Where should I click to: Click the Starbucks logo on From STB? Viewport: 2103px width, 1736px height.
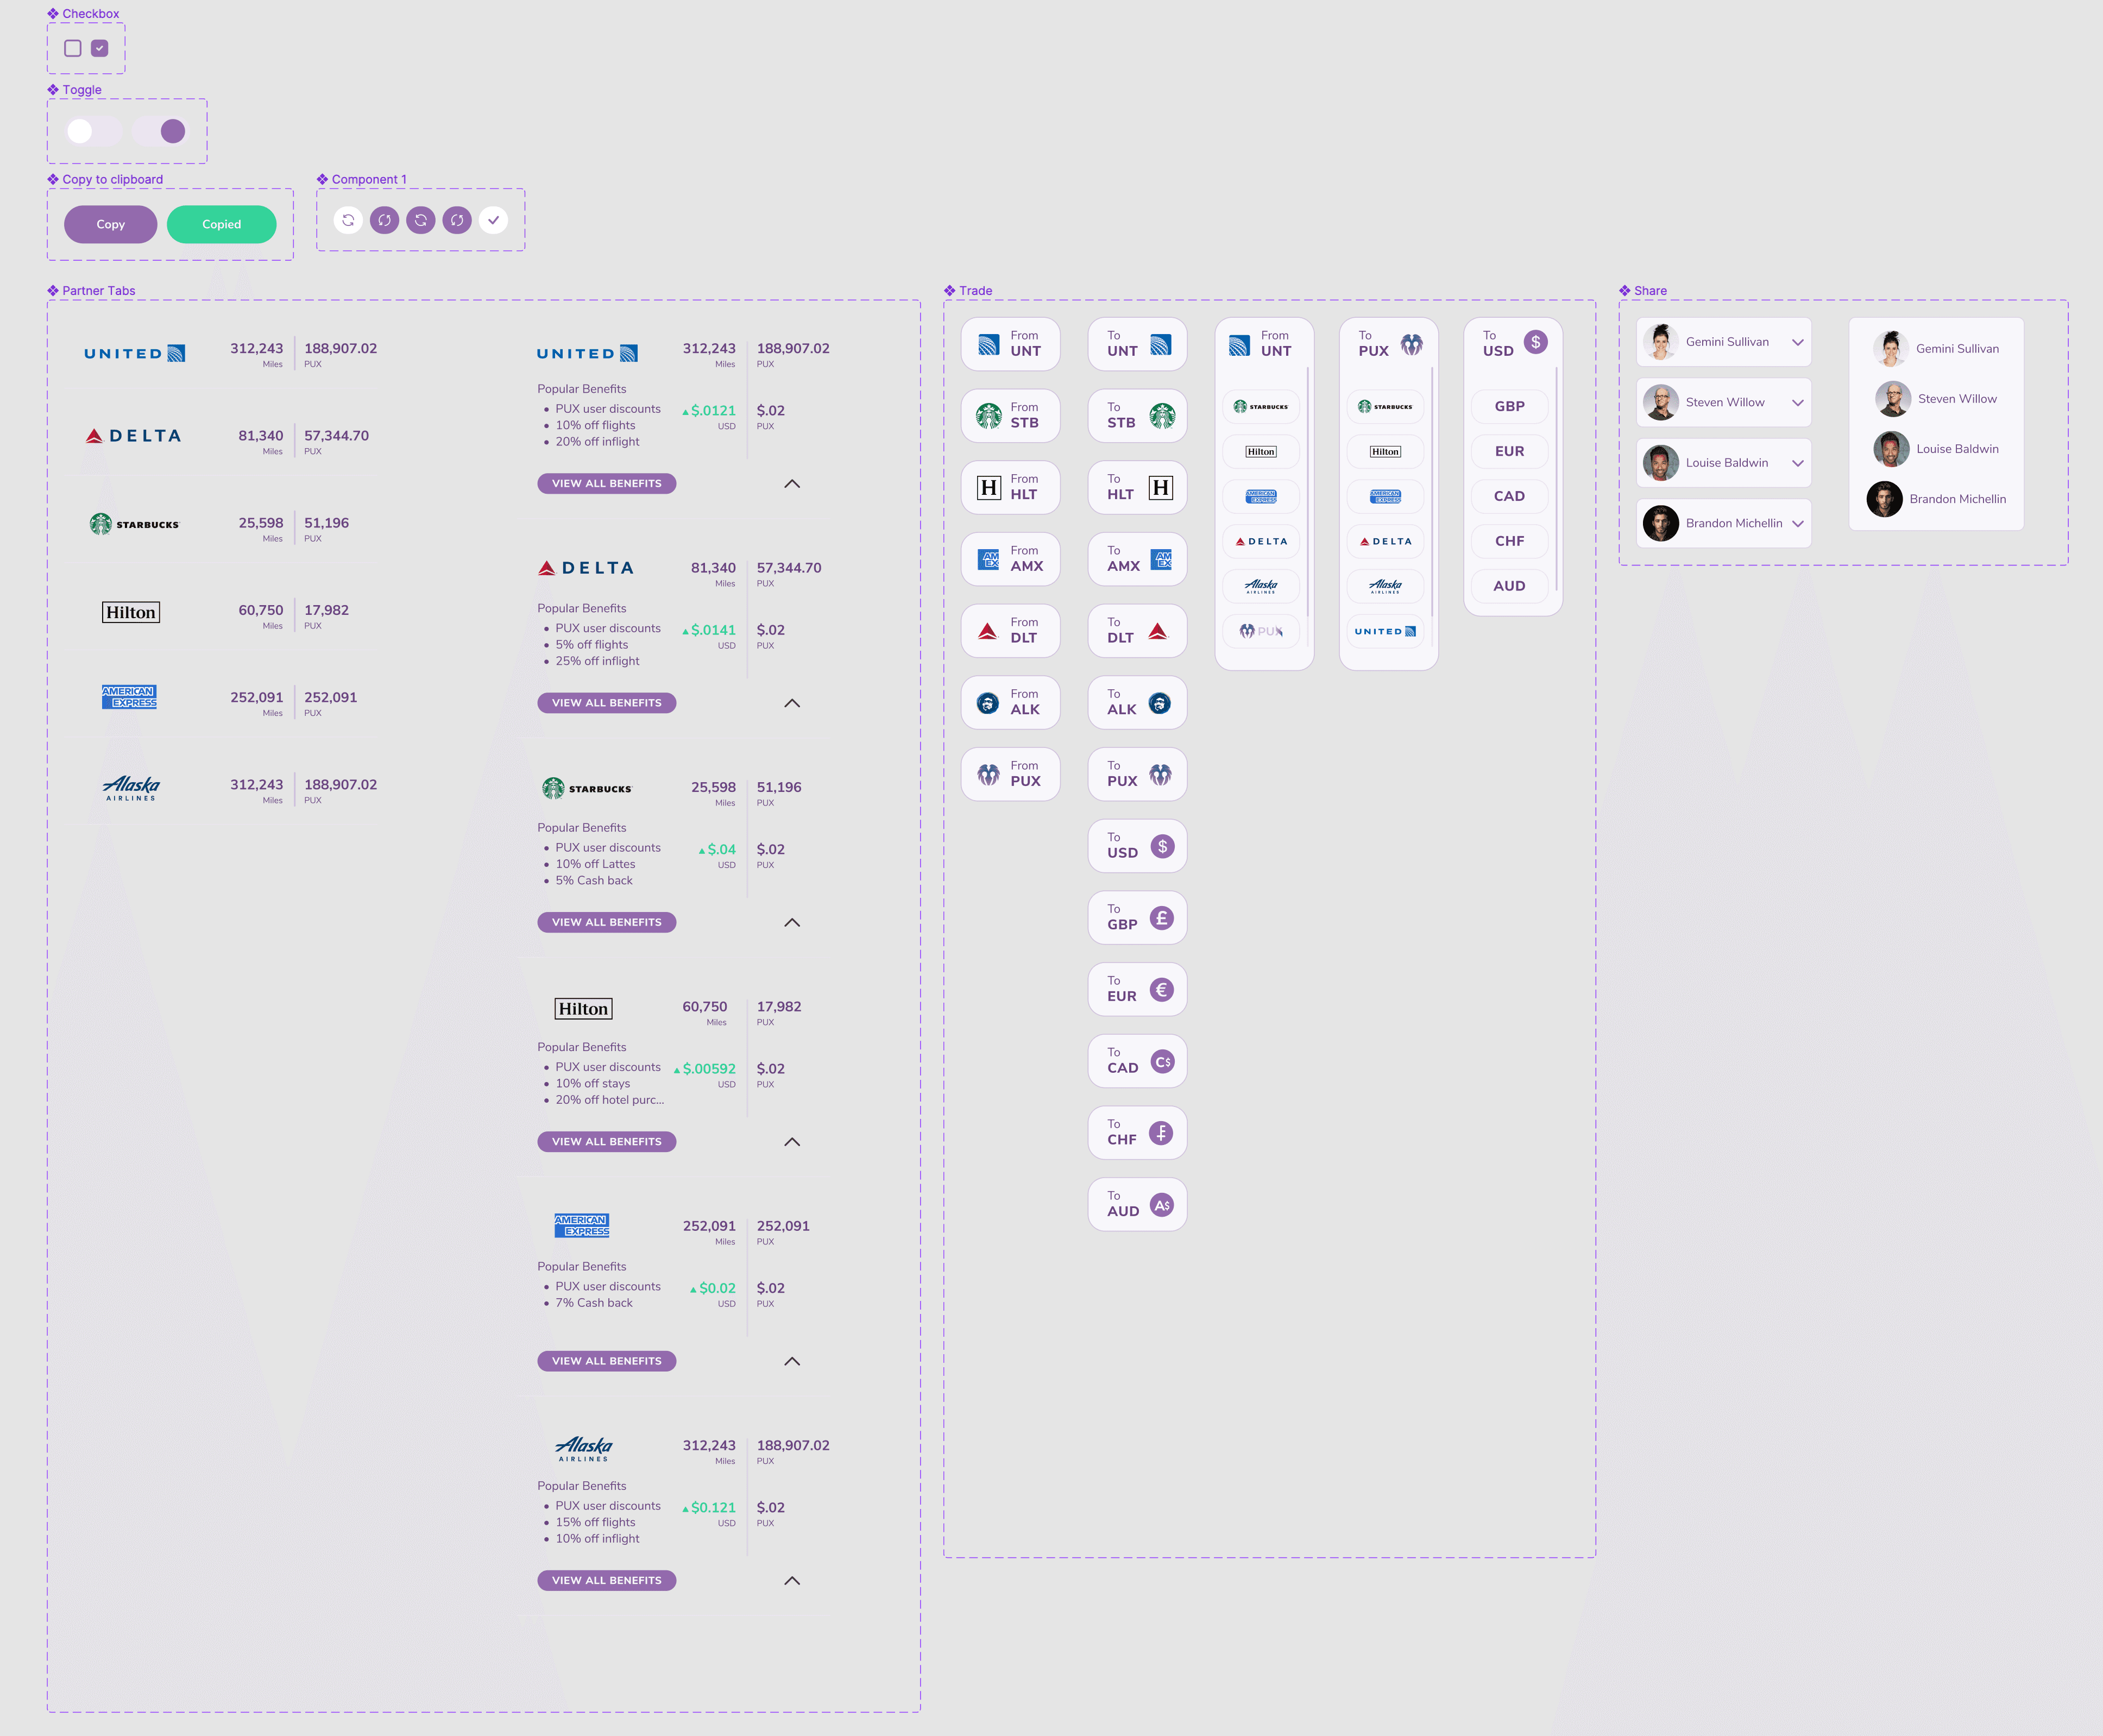[989, 415]
